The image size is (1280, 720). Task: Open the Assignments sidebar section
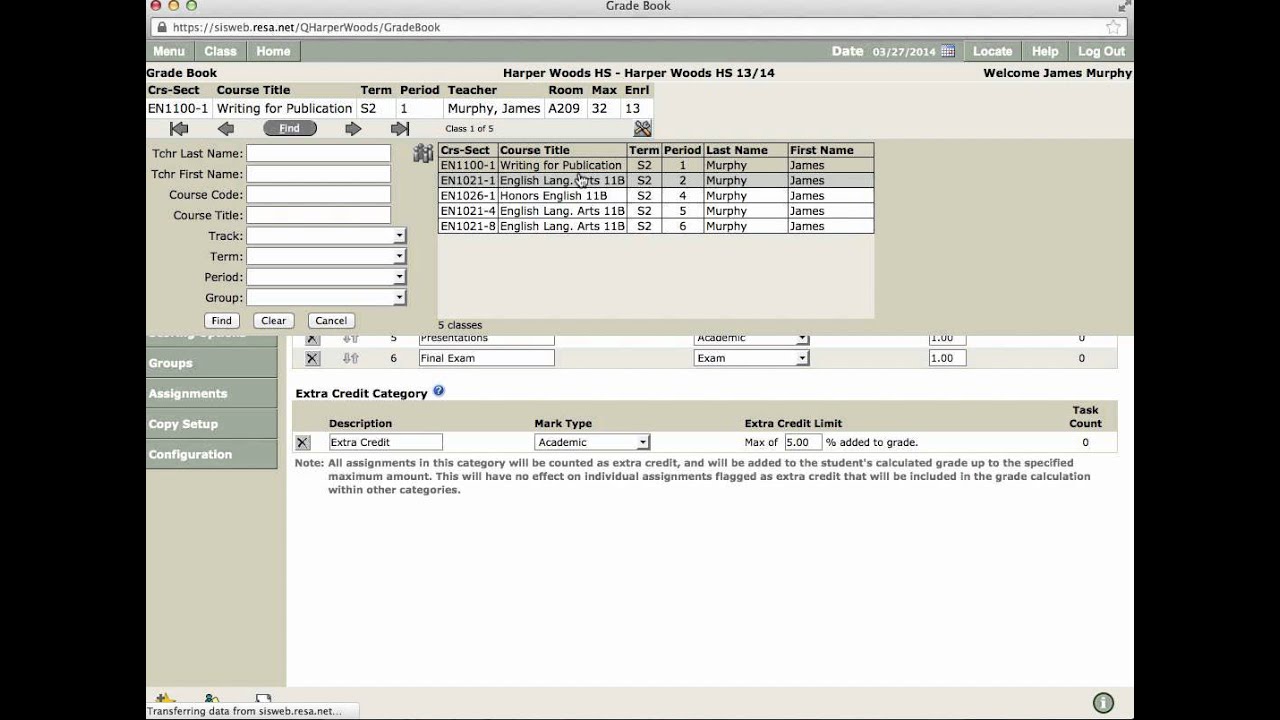[x=212, y=393]
